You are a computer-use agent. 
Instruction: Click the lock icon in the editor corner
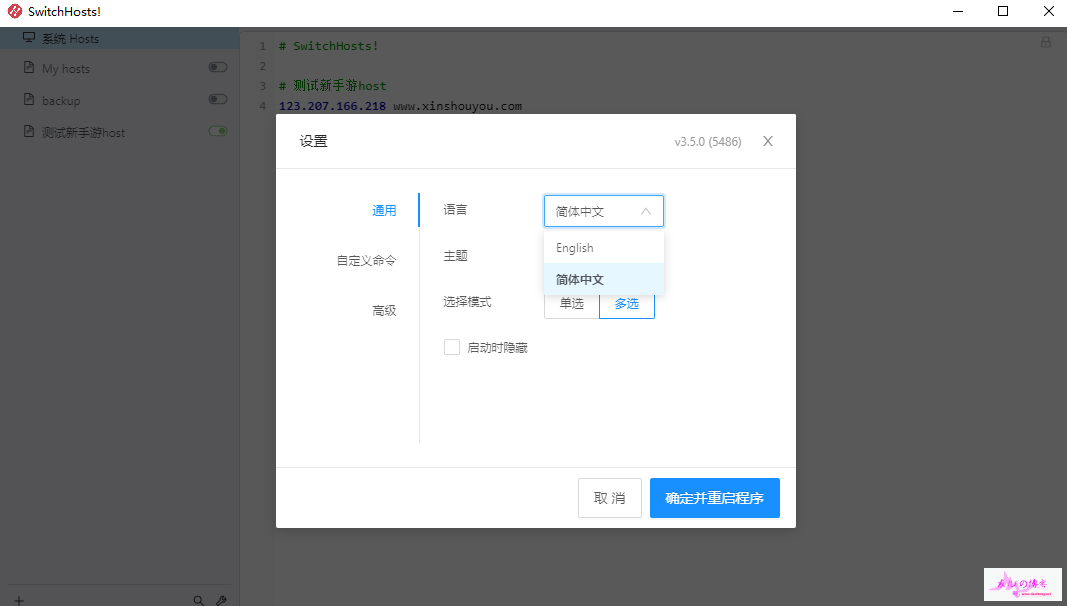[x=1046, y=42]
